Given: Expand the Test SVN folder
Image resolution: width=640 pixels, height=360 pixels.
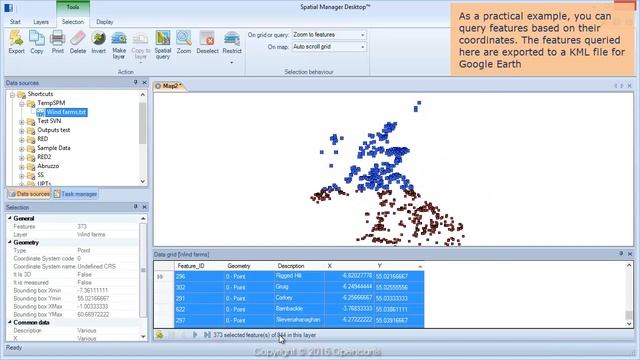Looking at the screenshot, I should (x=22, y=122).
